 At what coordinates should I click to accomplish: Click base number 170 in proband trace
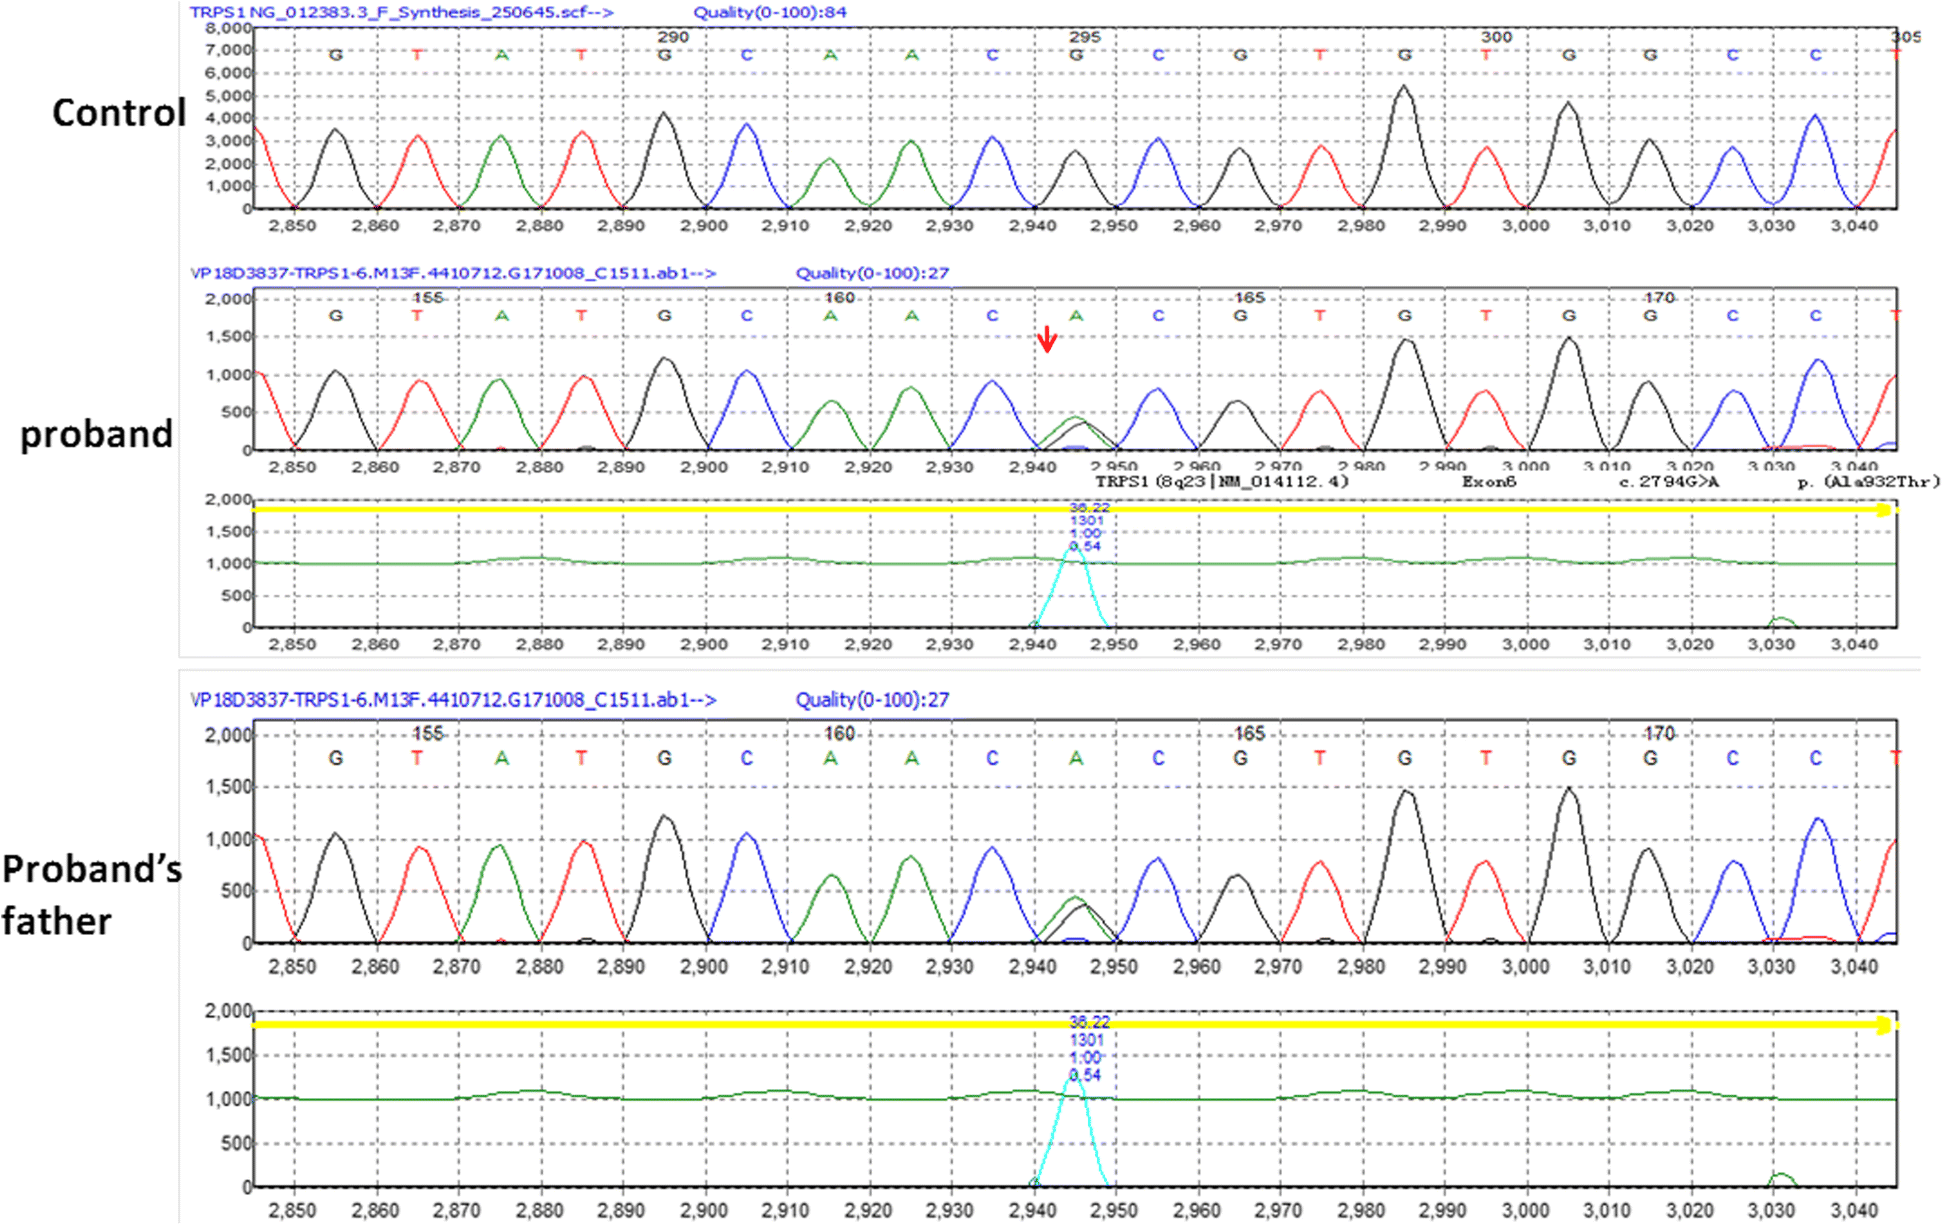coord(1659,298)
